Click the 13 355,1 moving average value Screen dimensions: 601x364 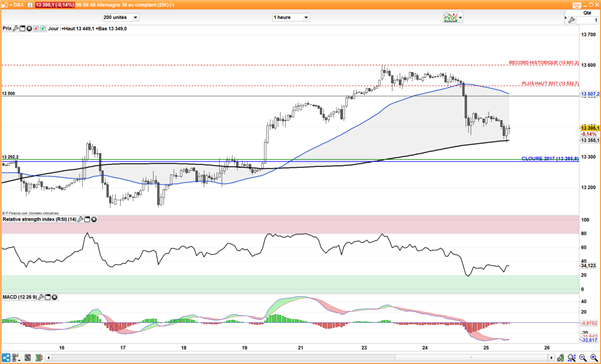point(590,141)
